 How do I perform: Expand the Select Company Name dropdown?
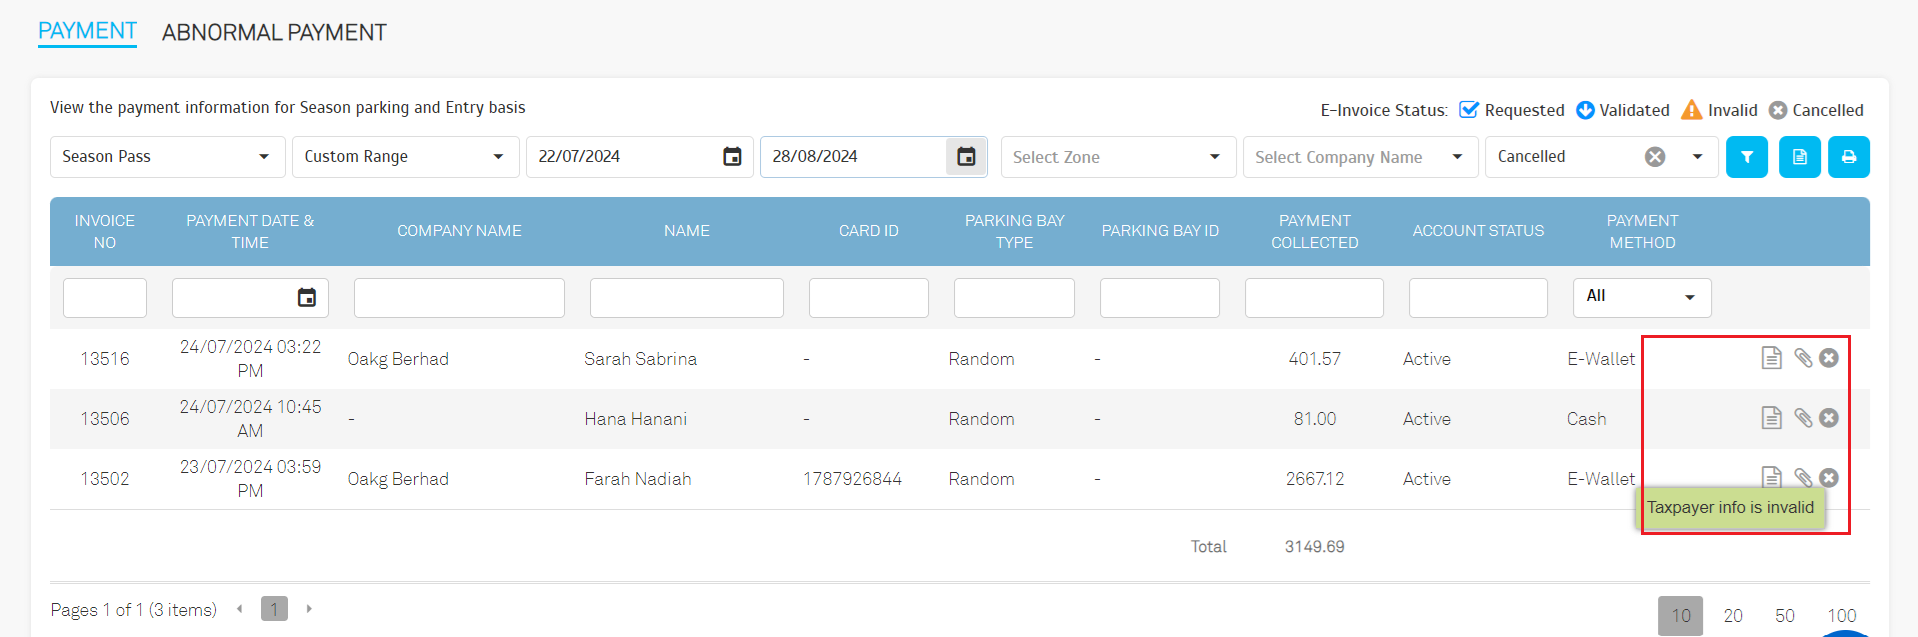click(x=1359, y=157)
